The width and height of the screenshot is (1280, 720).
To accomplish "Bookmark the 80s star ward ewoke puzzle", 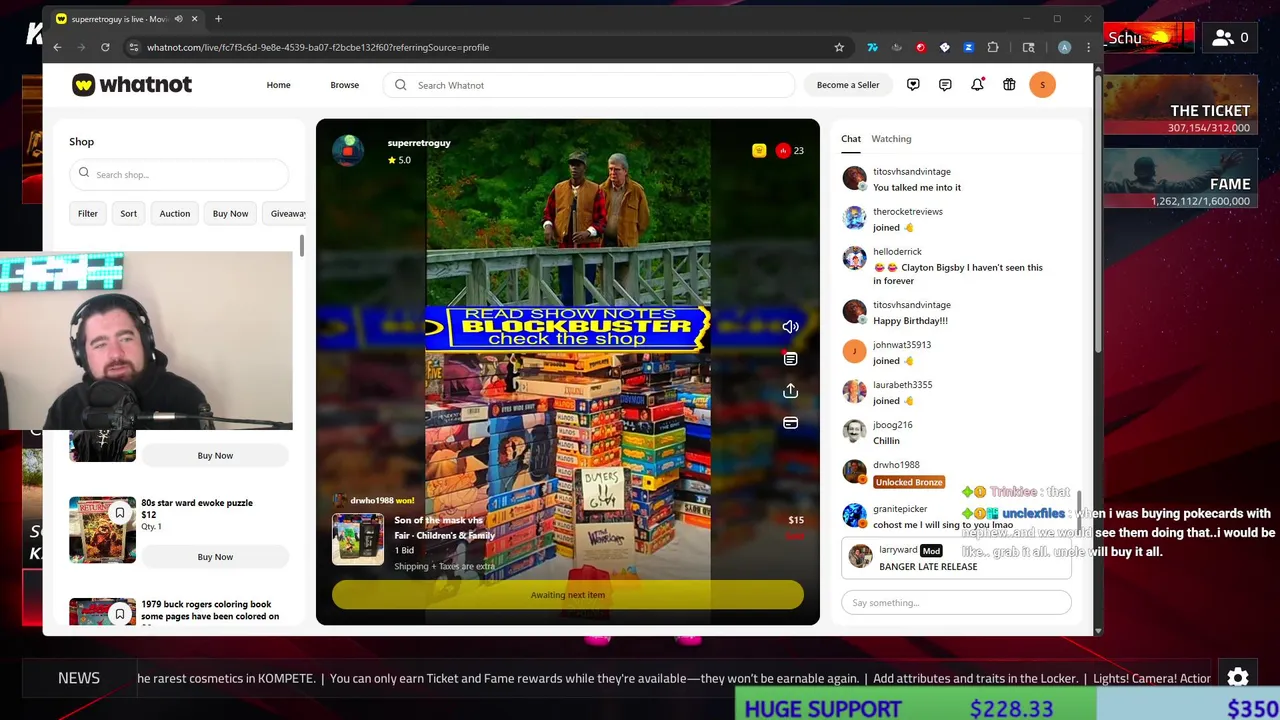I will point(120,513).
